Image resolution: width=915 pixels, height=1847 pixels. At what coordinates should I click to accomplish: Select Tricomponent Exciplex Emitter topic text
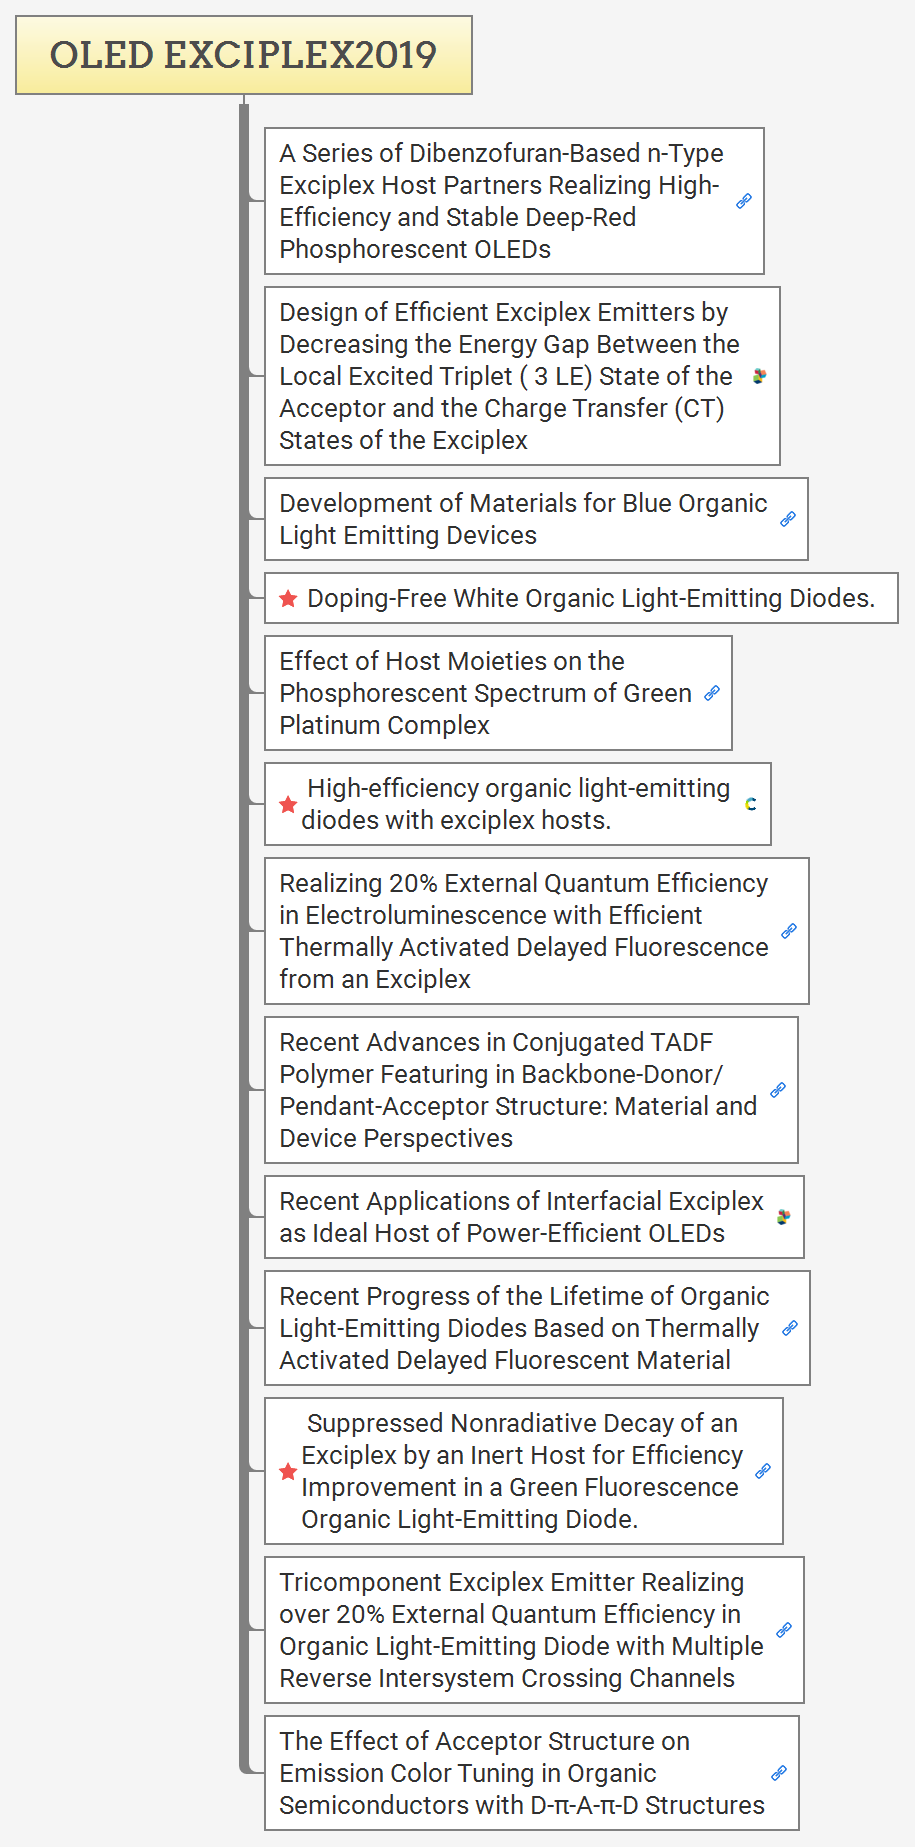tap(520, 1630)
